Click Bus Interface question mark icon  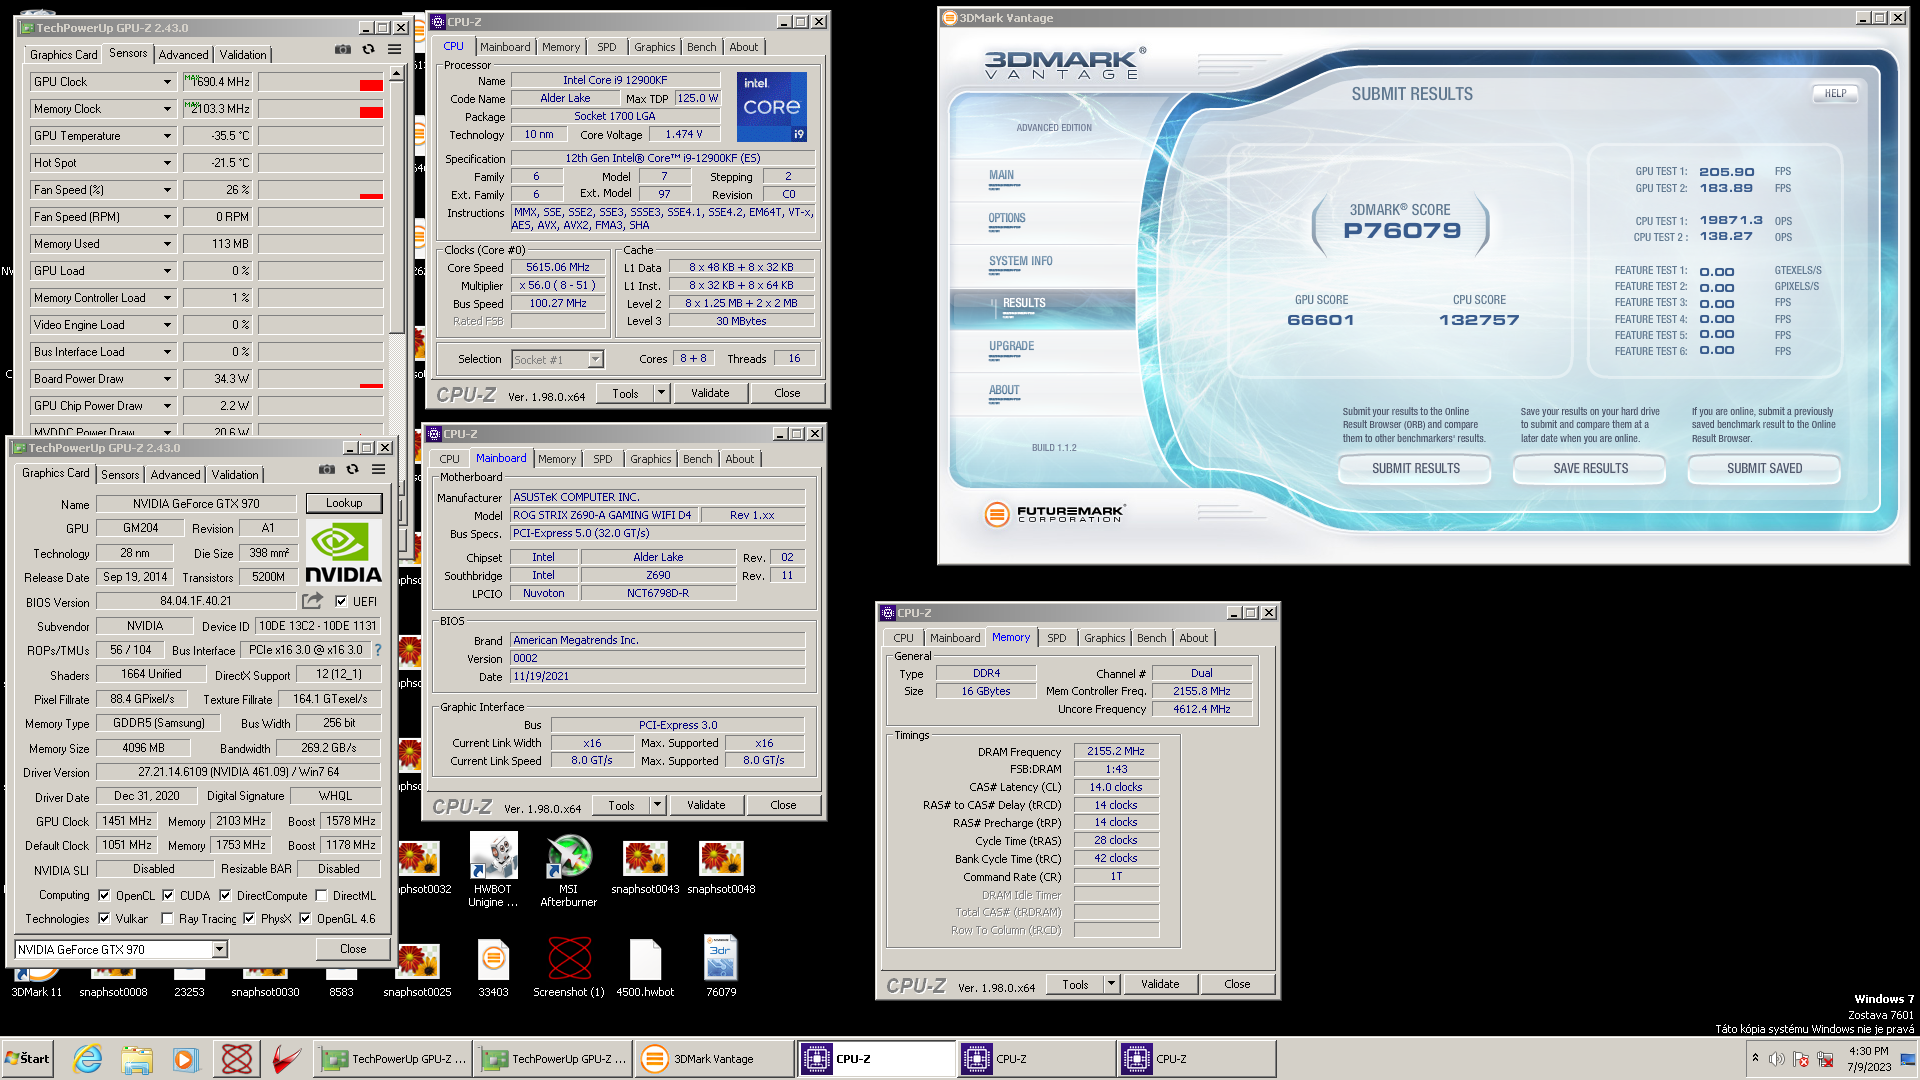click(x=378, y=650)
